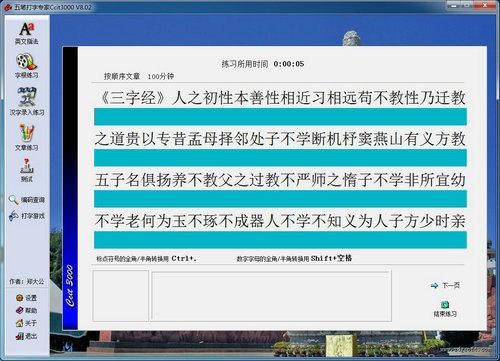Go to the next page with 下一页
500x361 pixels.
click(x=445, y=285)
